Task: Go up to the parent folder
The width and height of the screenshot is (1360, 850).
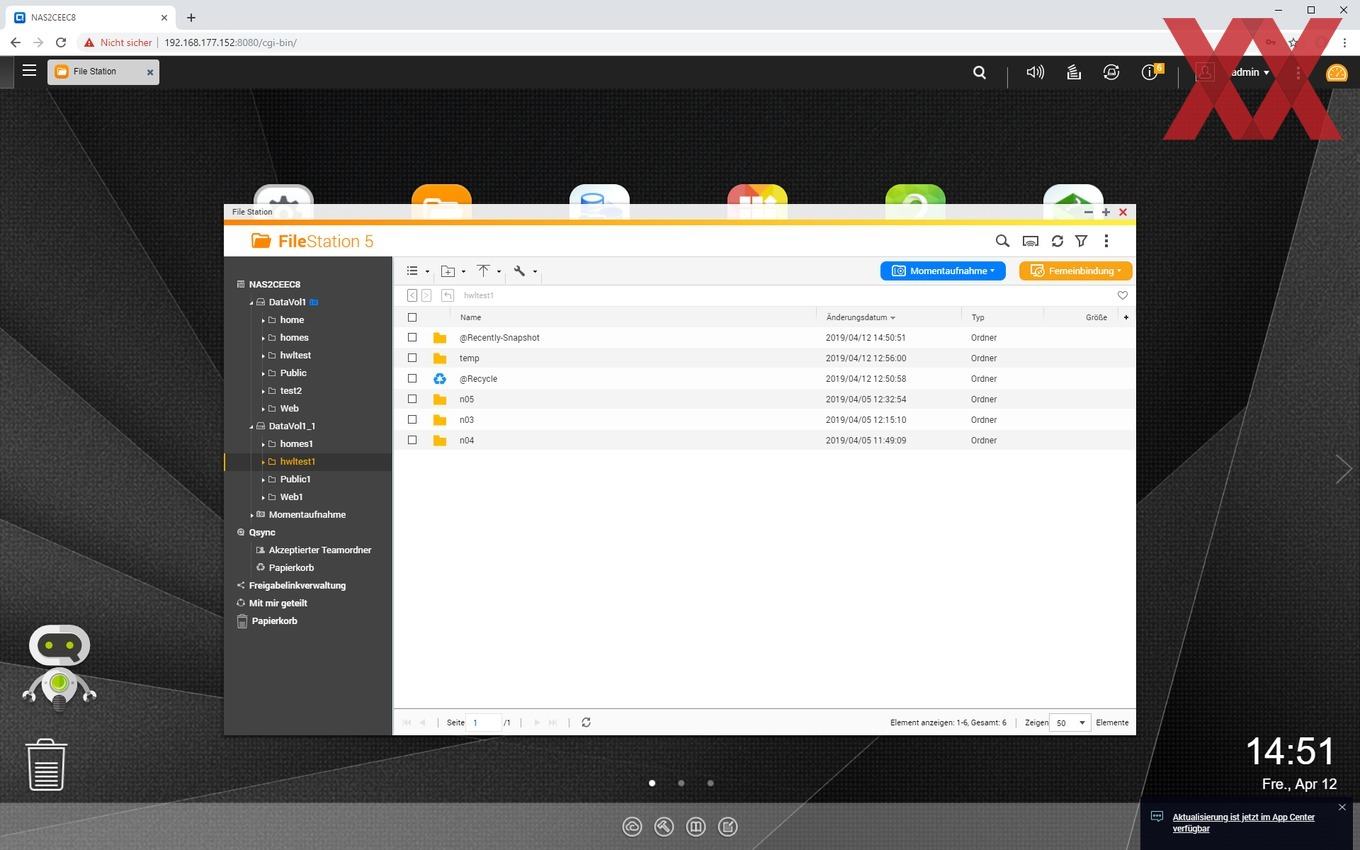Action: [x=448, y=295]
